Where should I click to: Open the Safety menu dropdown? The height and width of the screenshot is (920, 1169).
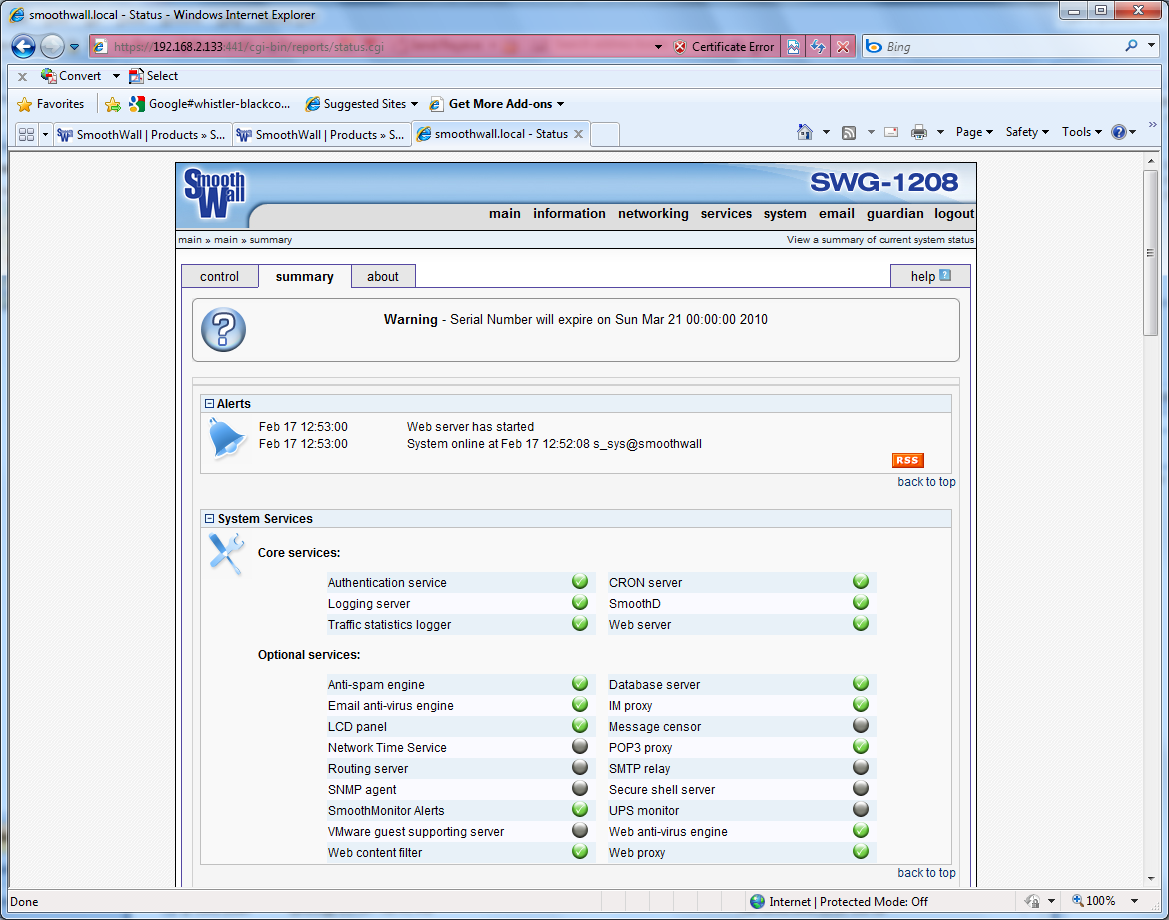(x=1027, y=132)
